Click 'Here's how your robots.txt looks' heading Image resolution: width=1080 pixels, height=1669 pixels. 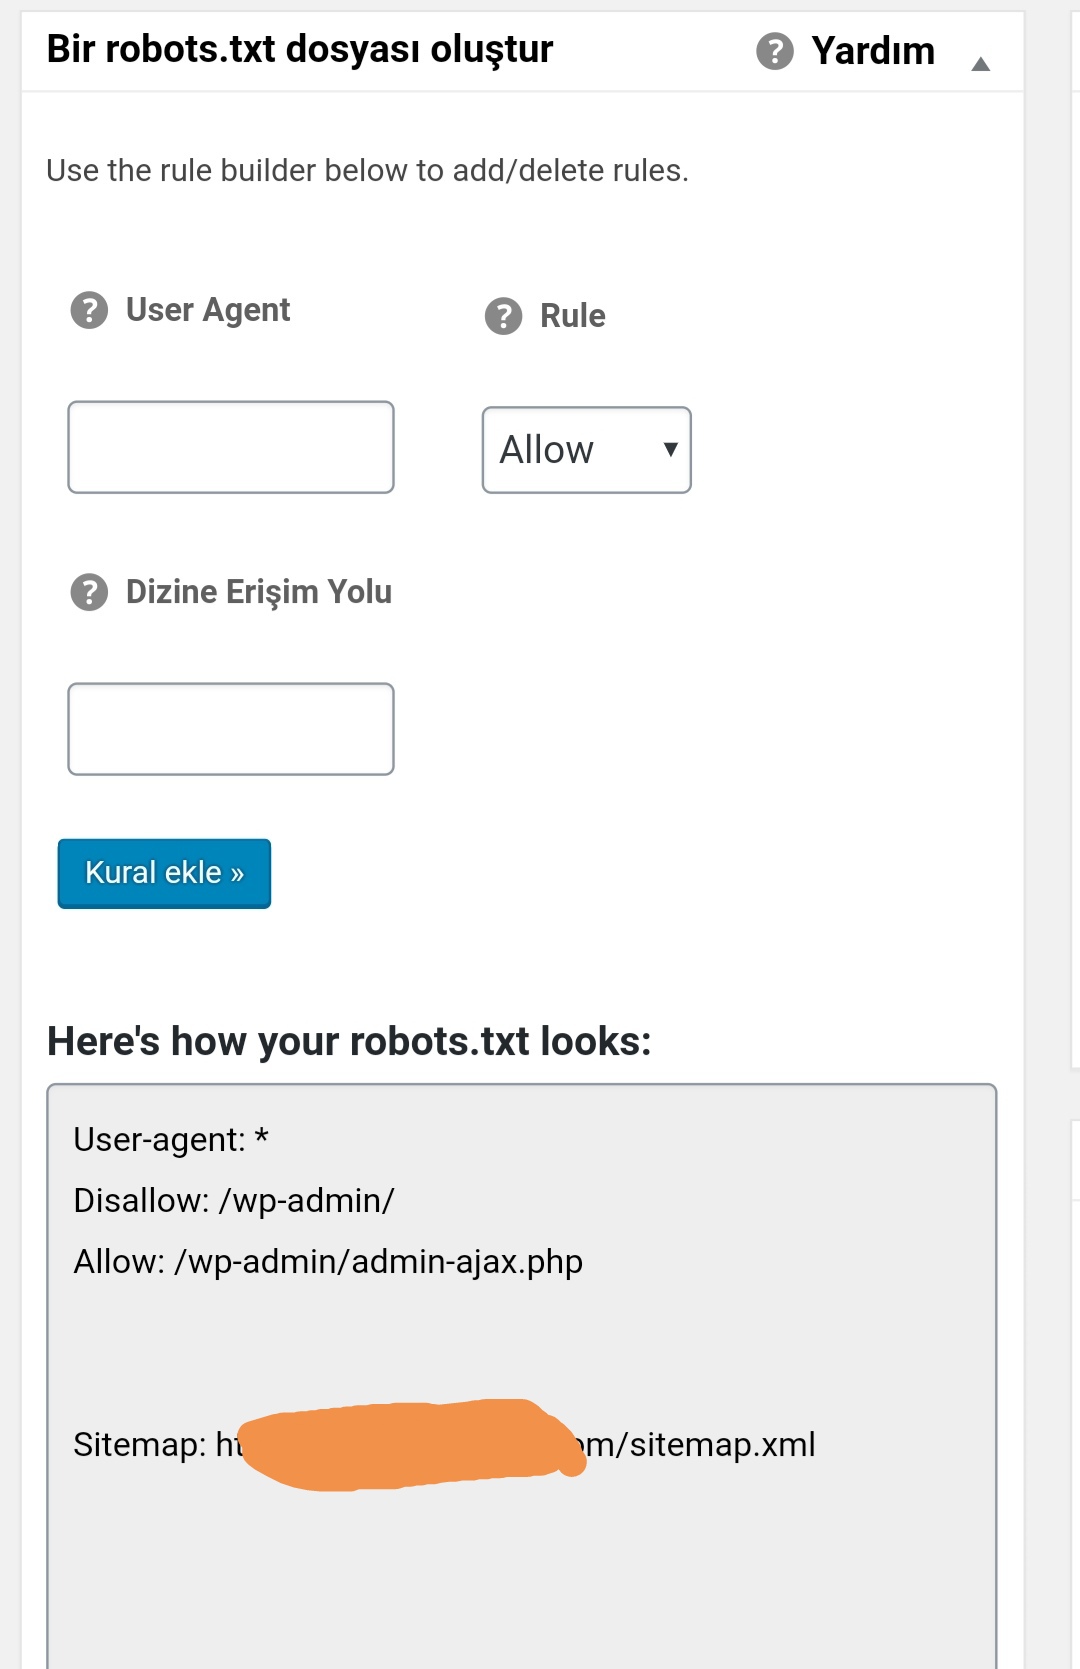point(349,1042)
